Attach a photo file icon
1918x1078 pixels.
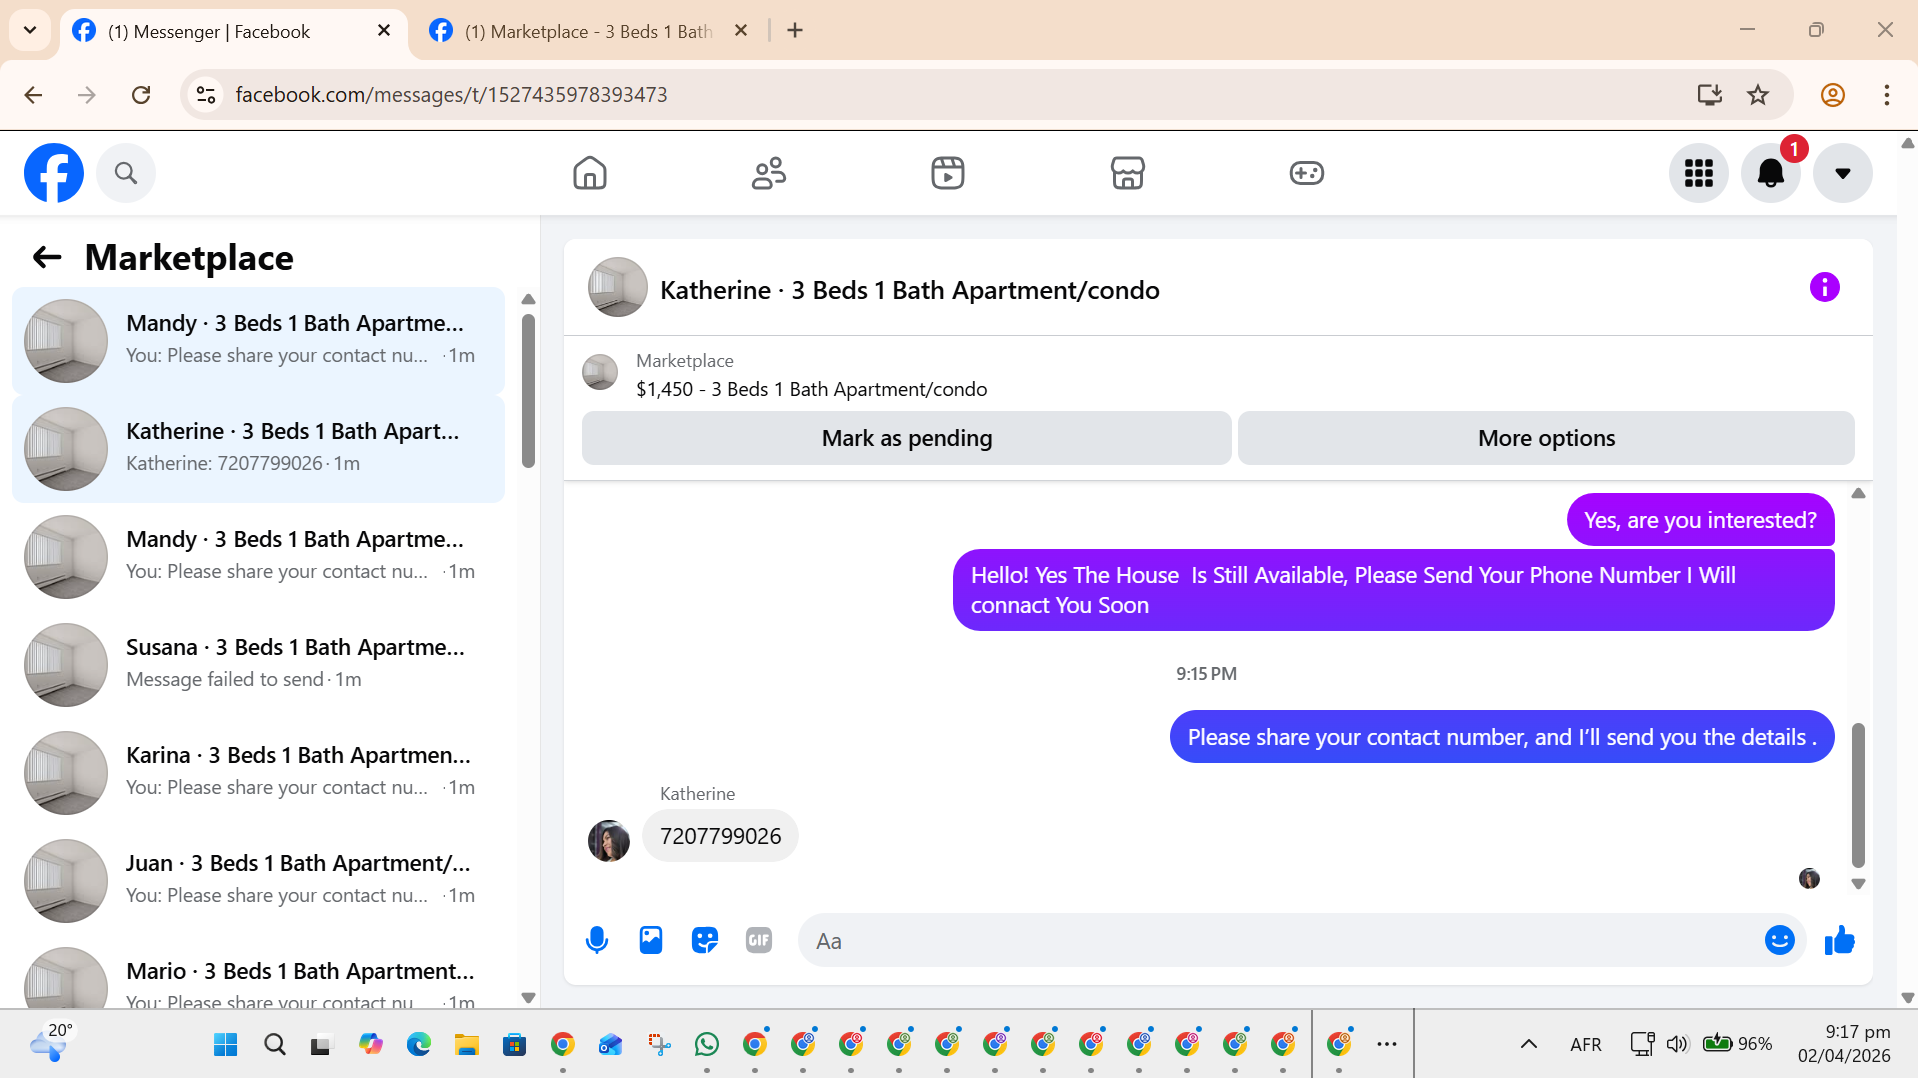click(x=651, y=940)
